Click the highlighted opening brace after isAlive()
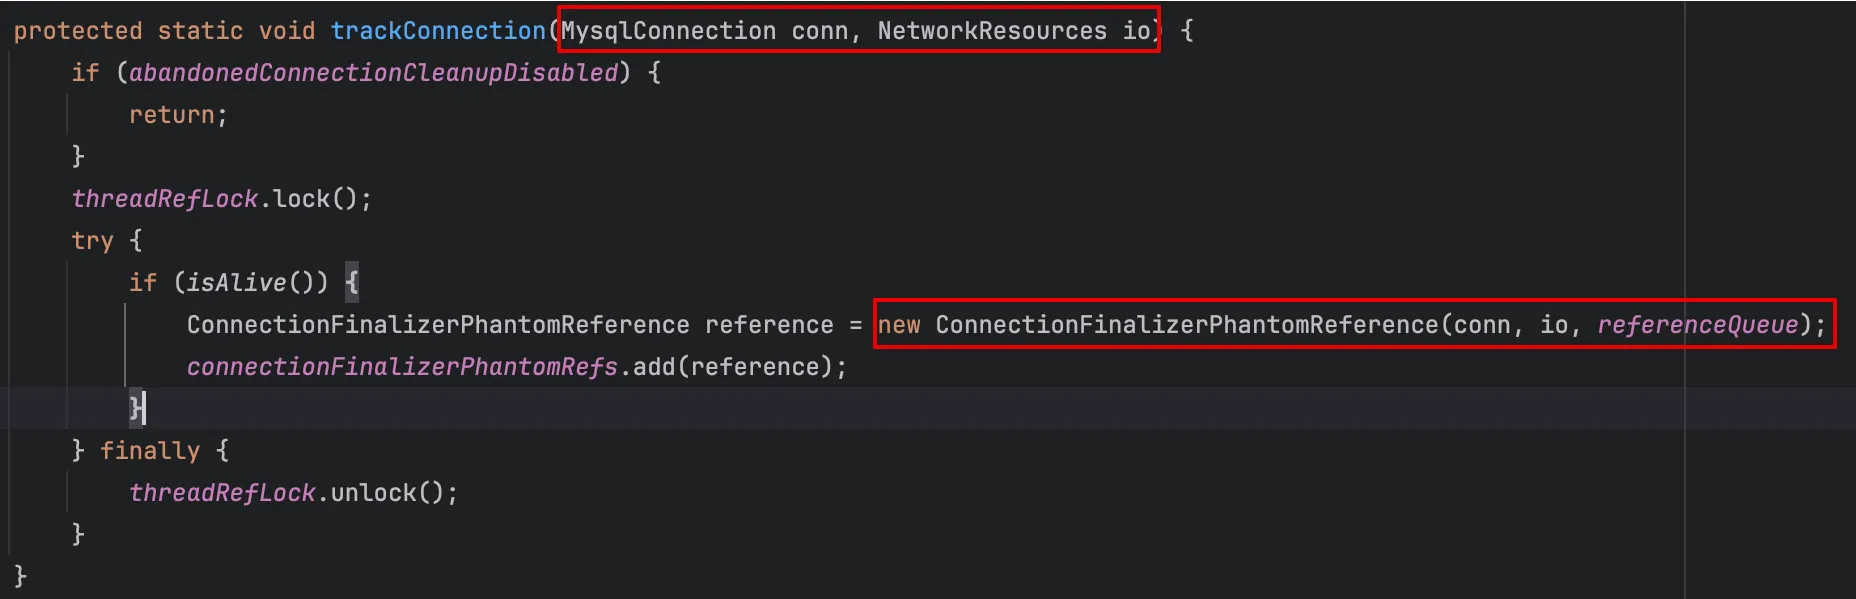This screenshot has width=1856, height=599. (x=352, y=283)
